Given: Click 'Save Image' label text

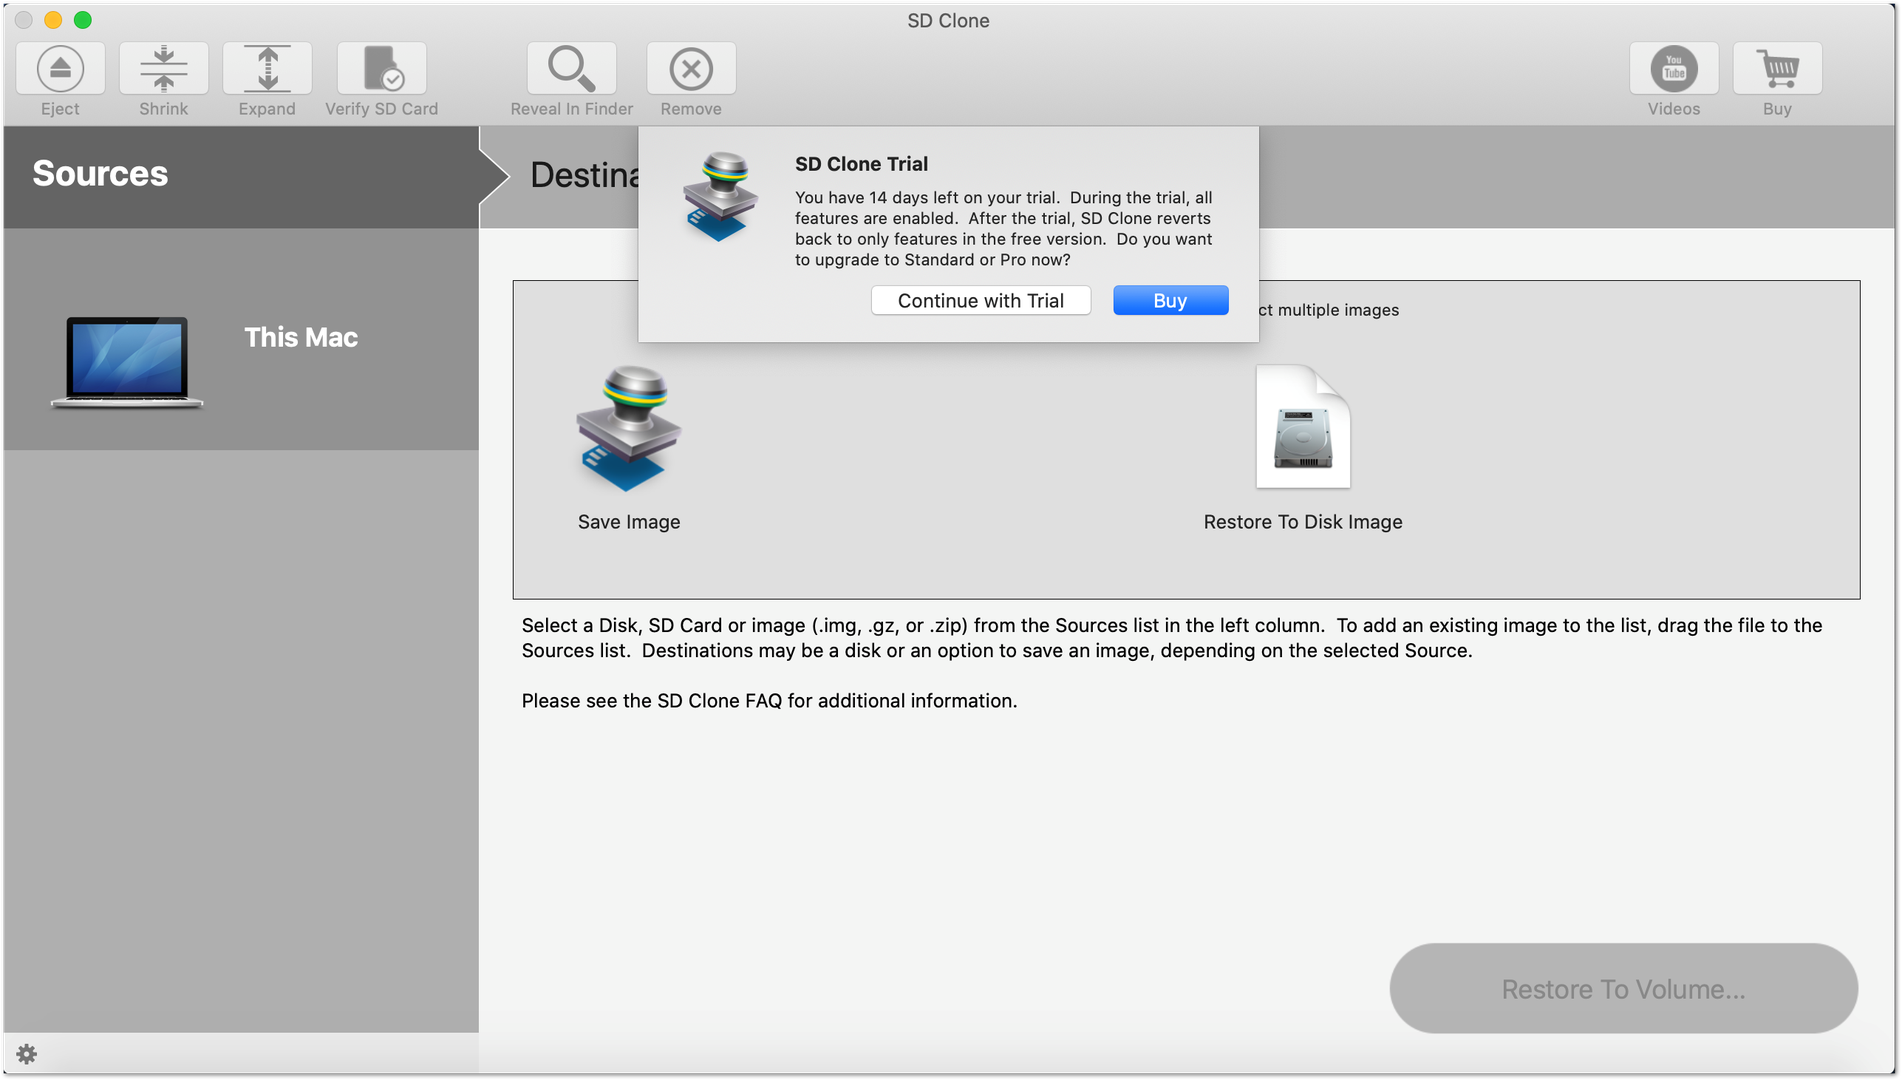Looking at the screenshot, I should pyautogui.click(x=629, y=522).
